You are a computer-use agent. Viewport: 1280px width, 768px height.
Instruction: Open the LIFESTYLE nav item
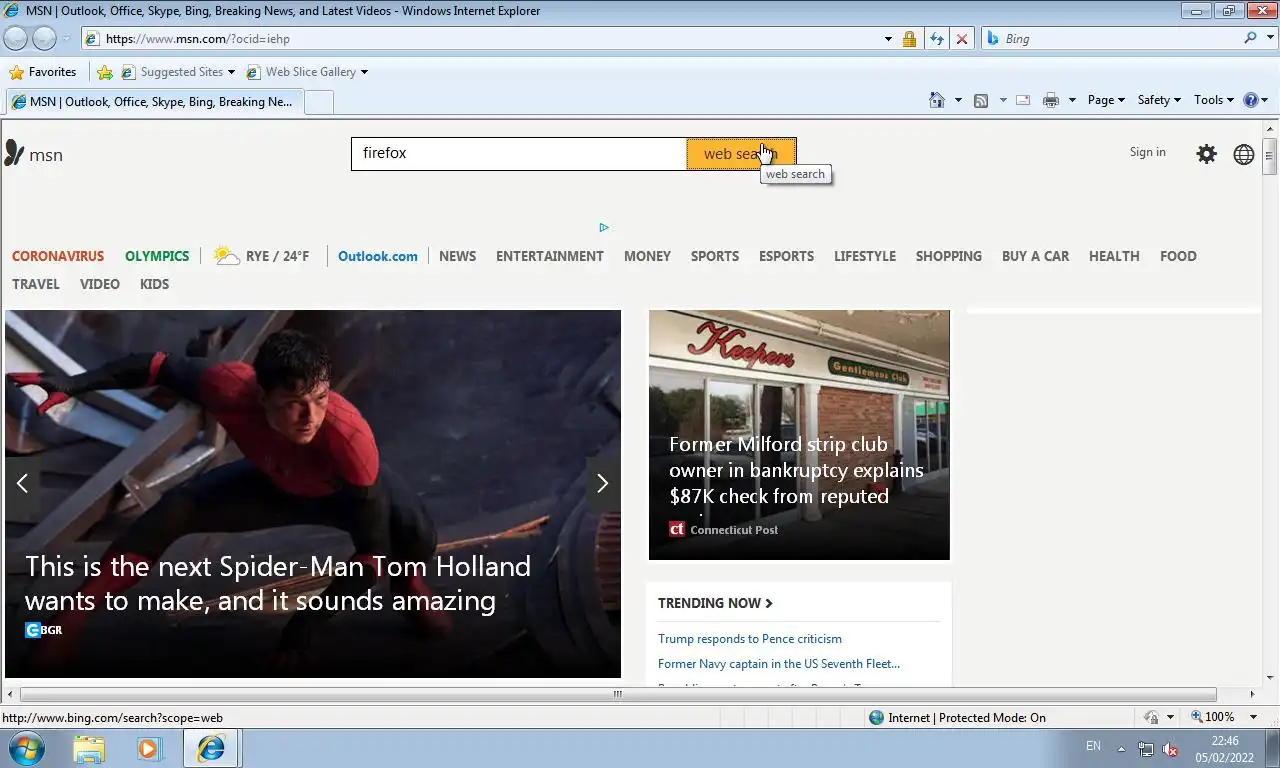(865, 256)
